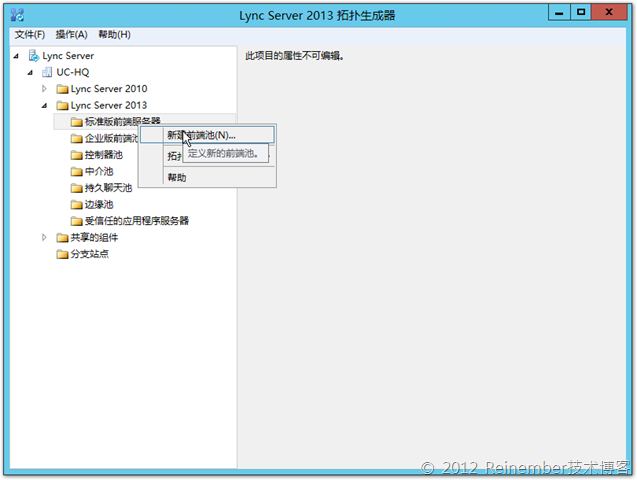This screenshot has height=480, width=637.
Task: Click the 受信任的应用程序服务器 folder icon
Action: click(76, 221)
